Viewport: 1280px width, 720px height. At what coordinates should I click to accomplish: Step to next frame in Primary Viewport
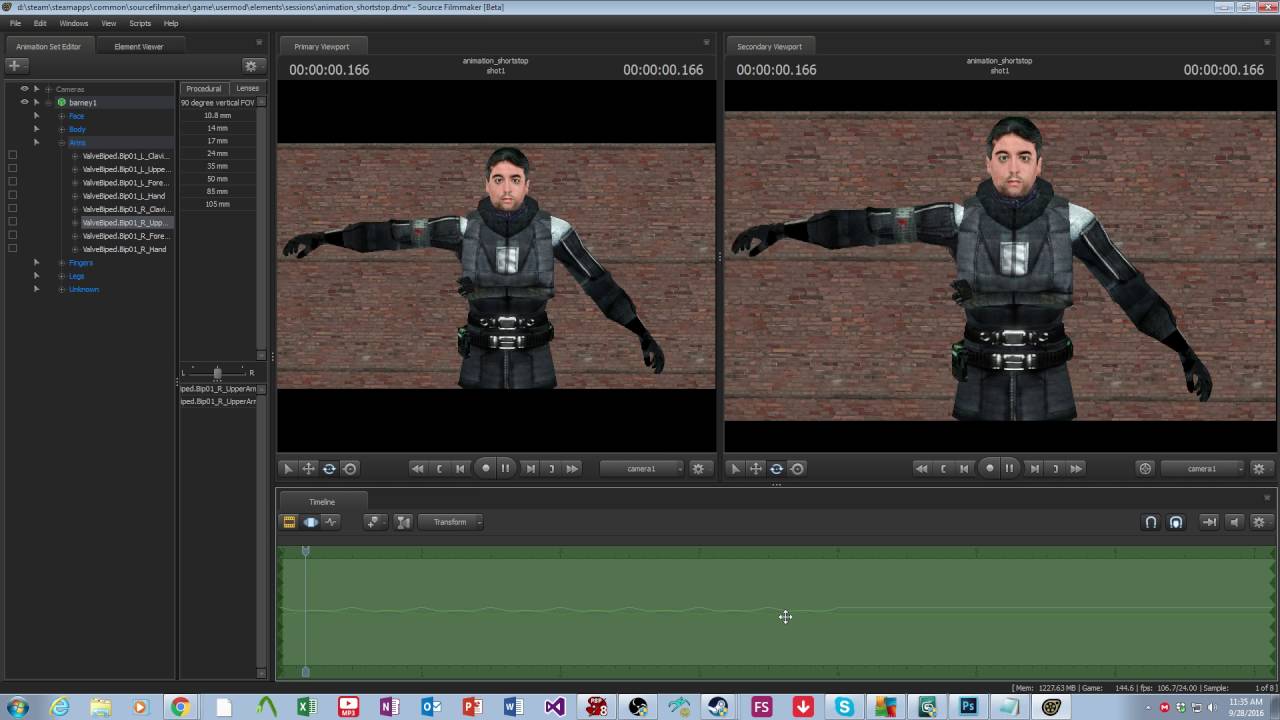click(530, 468)
